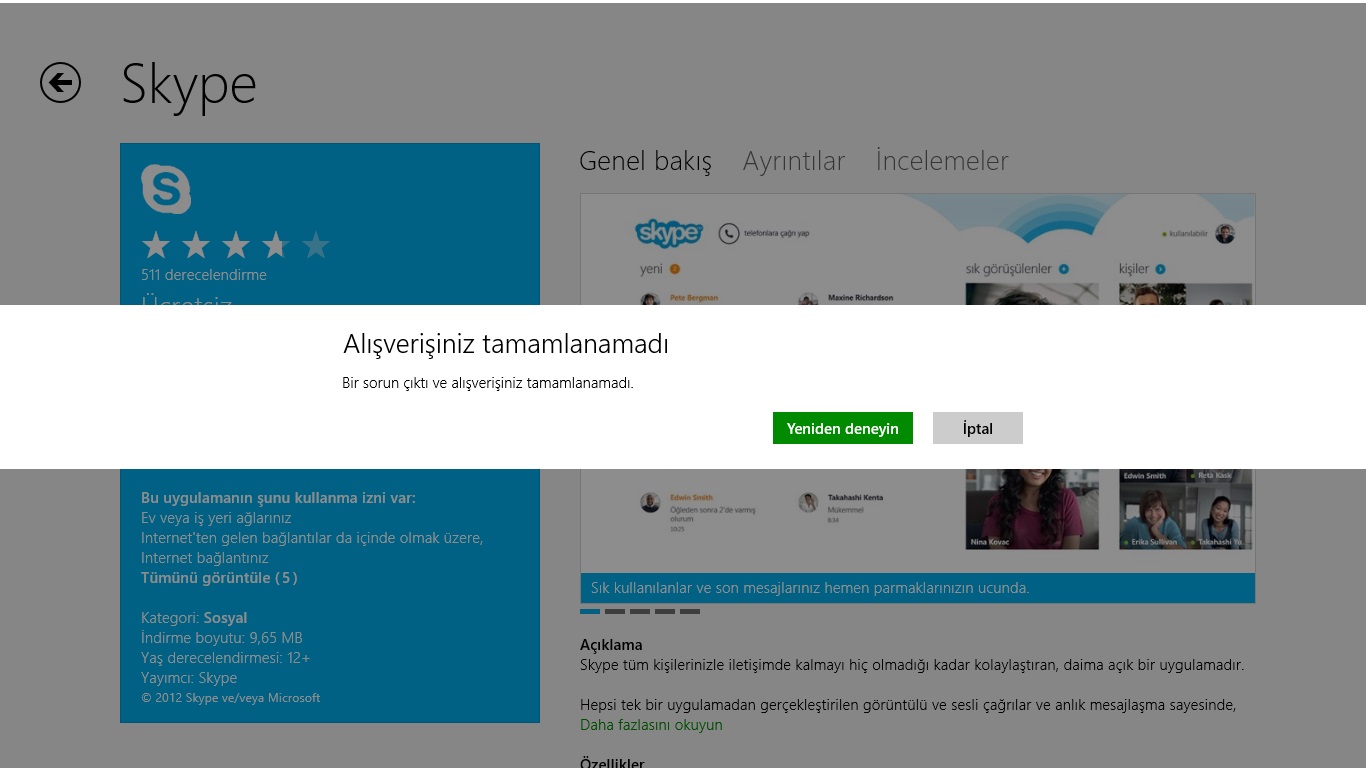This screenshot has height=768, width=1366.
Task: Click the Ev veya iş yeri ağlarınız permission
Action: [216, 518]
